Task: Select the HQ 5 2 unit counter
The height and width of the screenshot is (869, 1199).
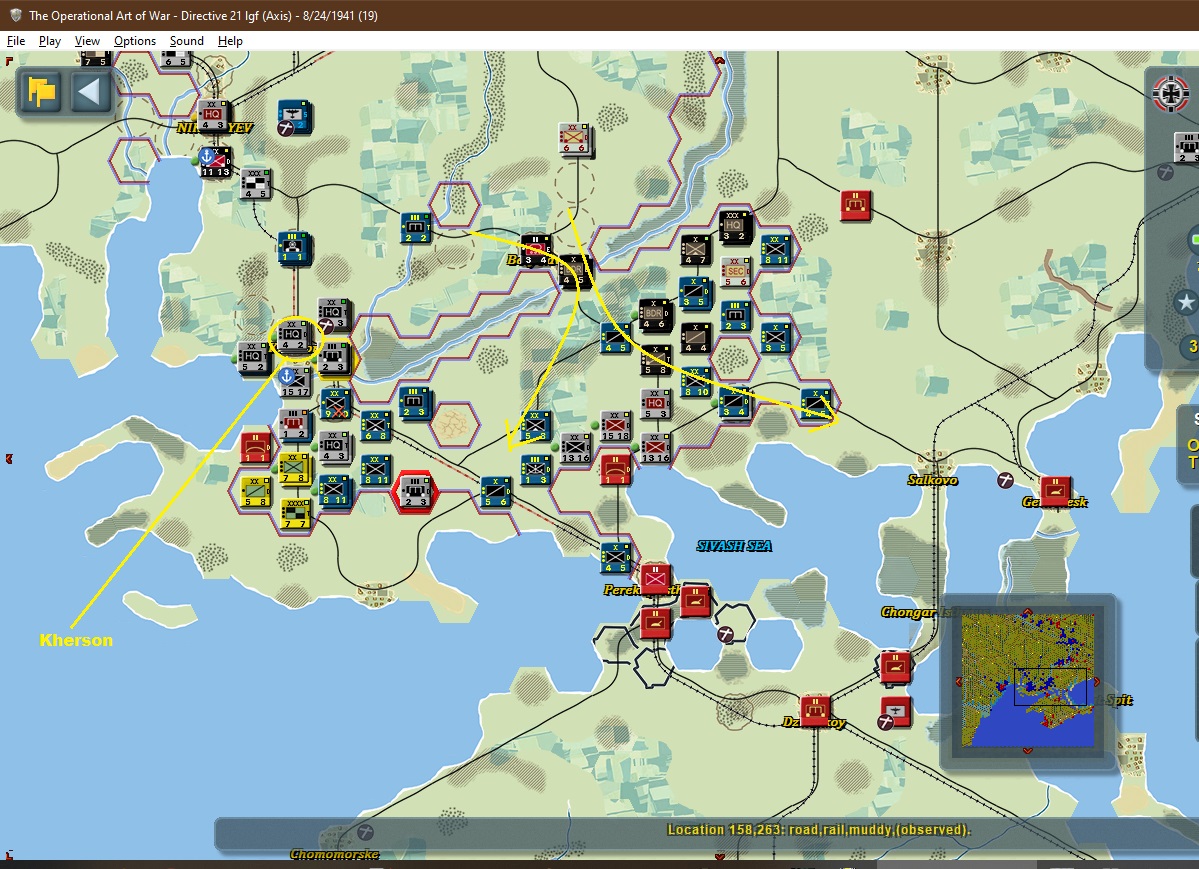Action: click(253, 358)
